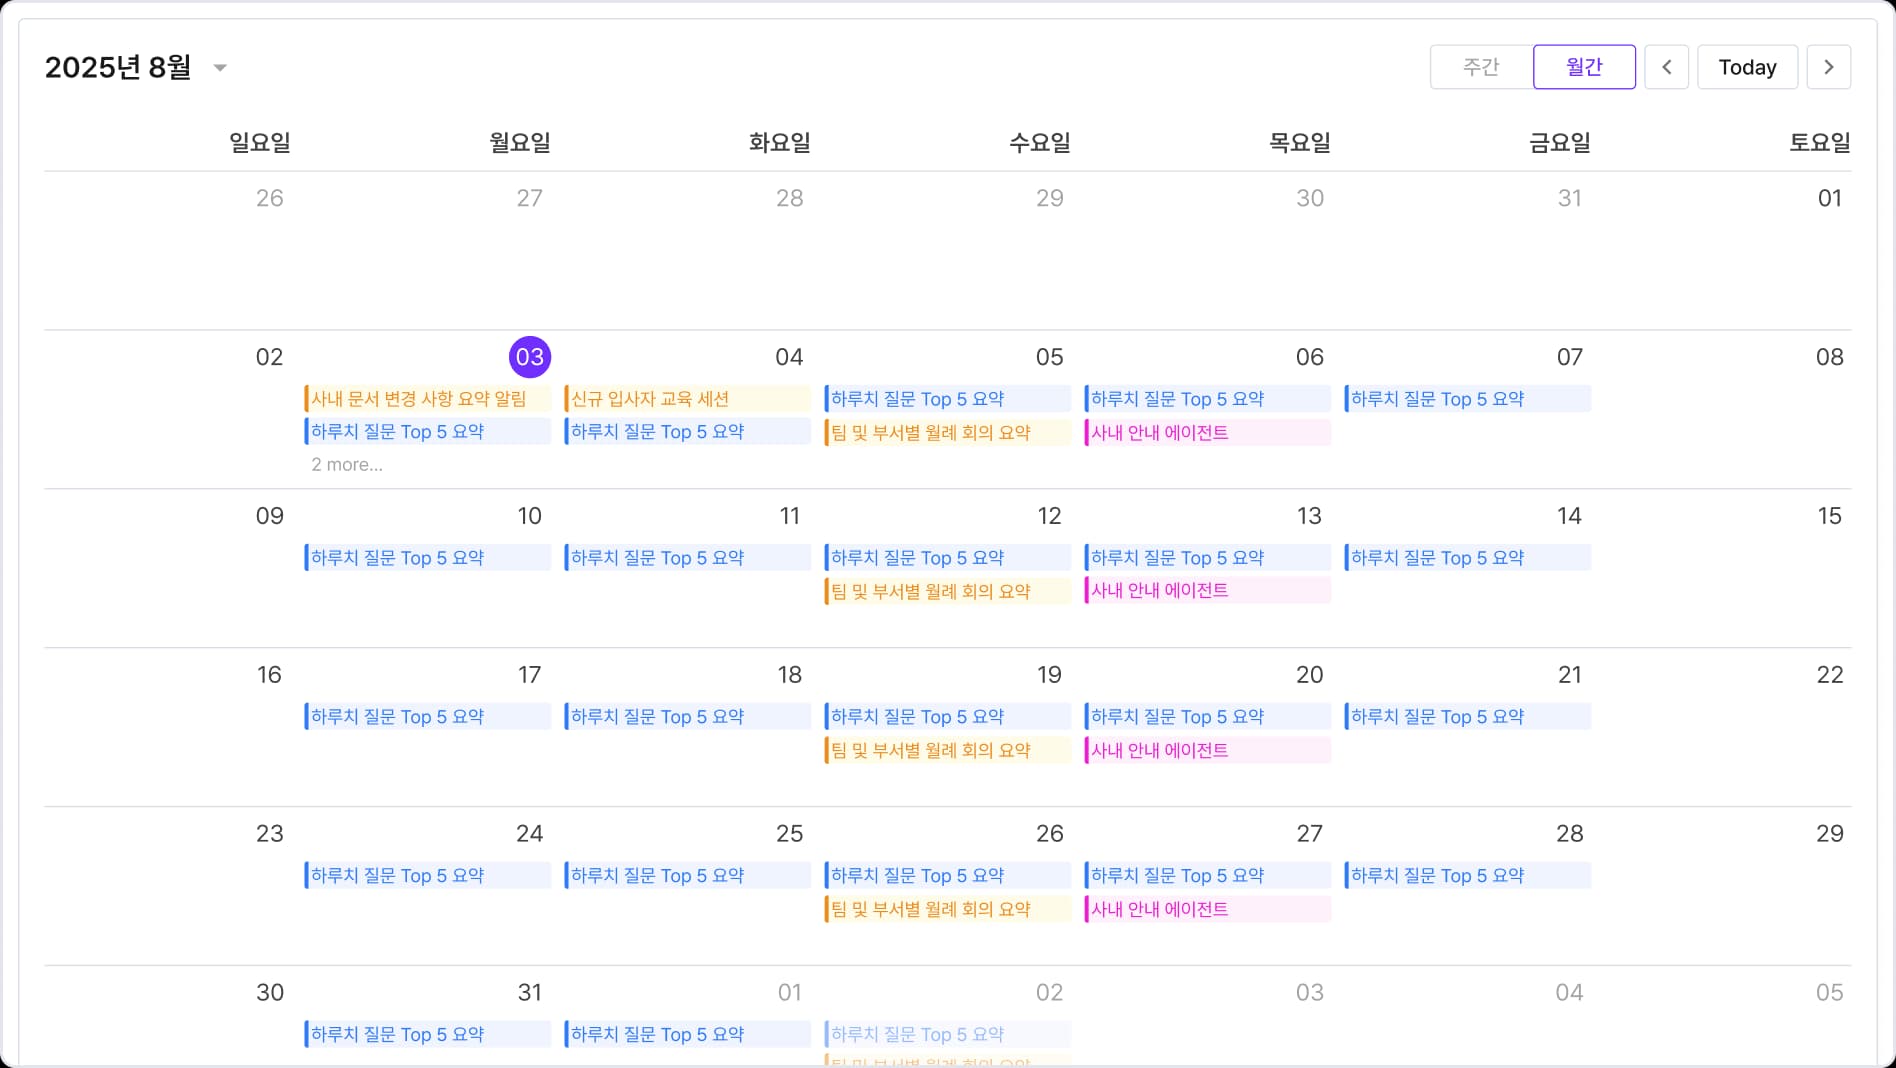Image resolution: width=1896 pixels, height=1068 pixels.
Task: Select the 월간 monthly view tab
Action: point(1584,67)
